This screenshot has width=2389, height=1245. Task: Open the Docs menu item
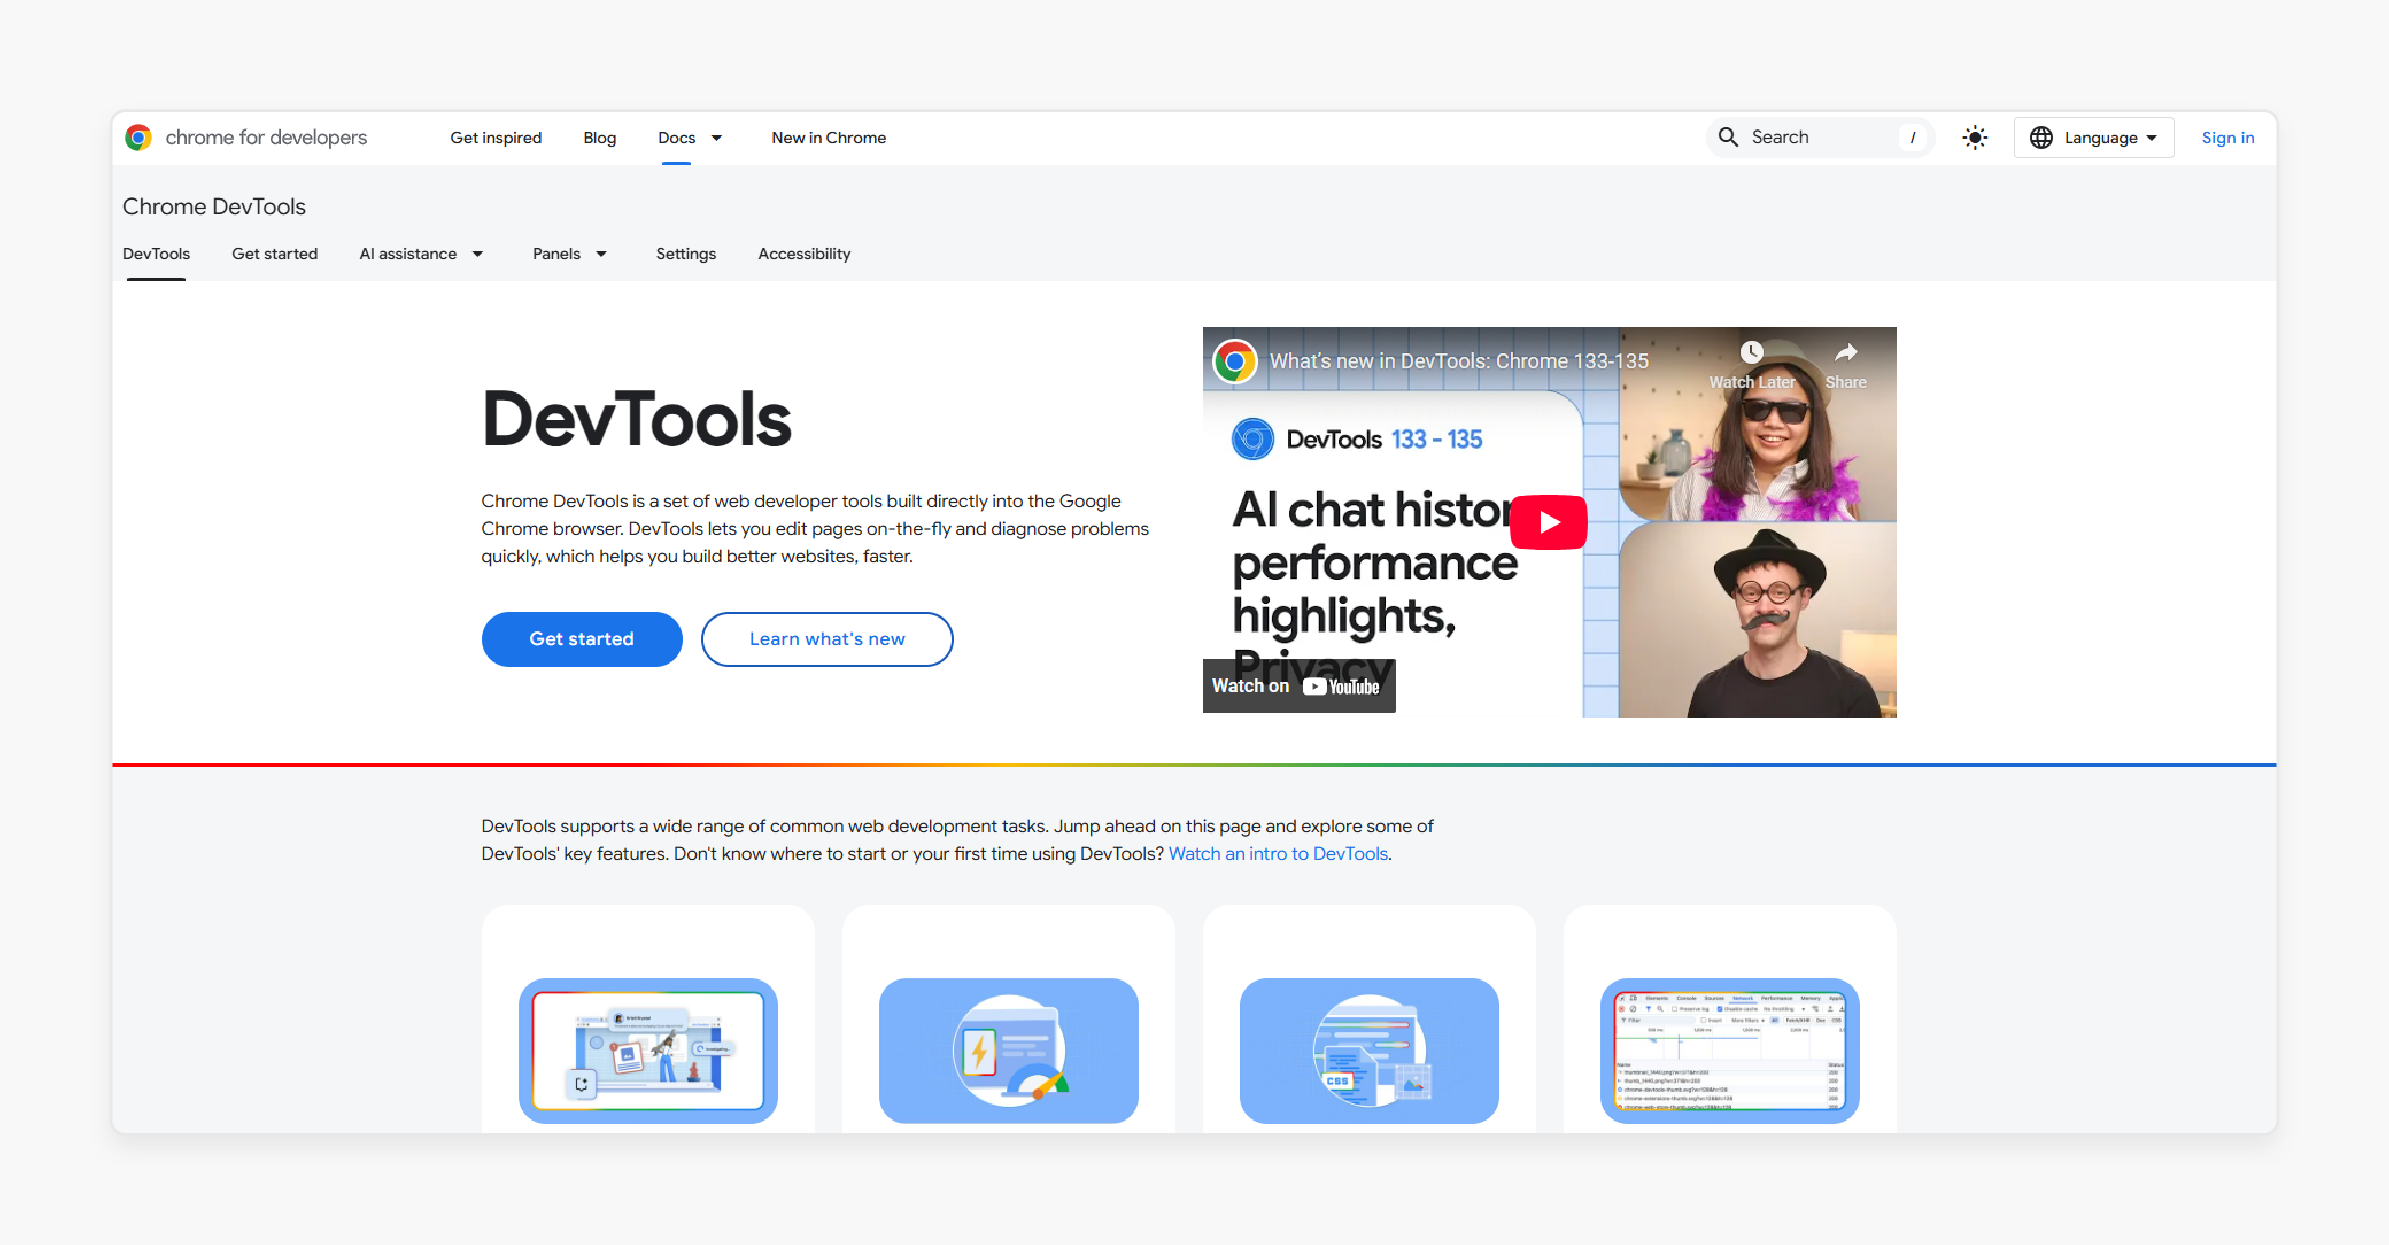(676, 137)
